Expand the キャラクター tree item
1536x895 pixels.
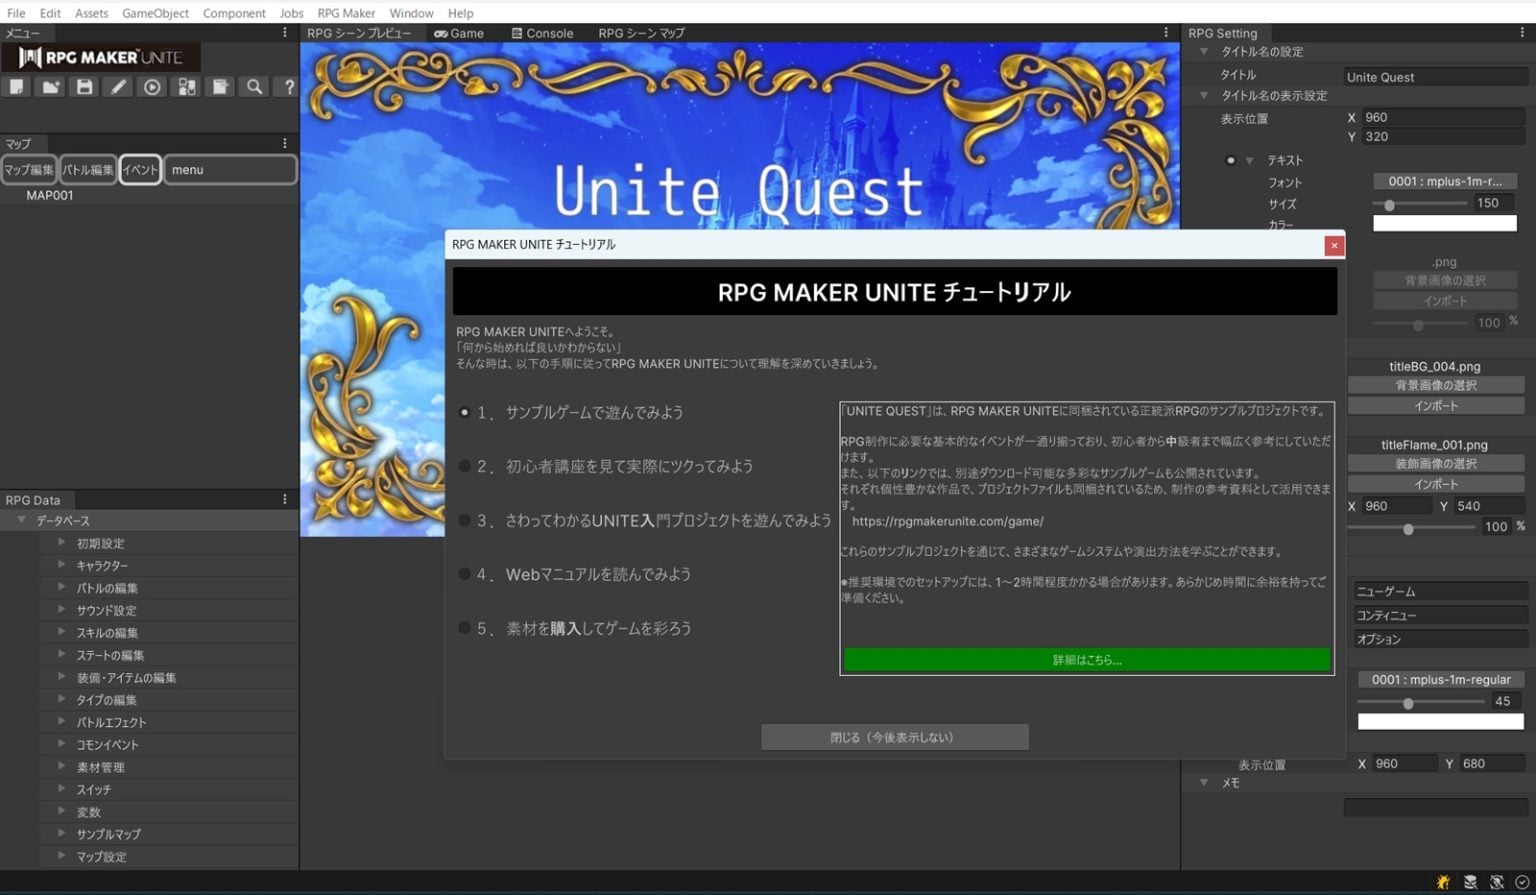pyautogui.click(x=62, y=565)
